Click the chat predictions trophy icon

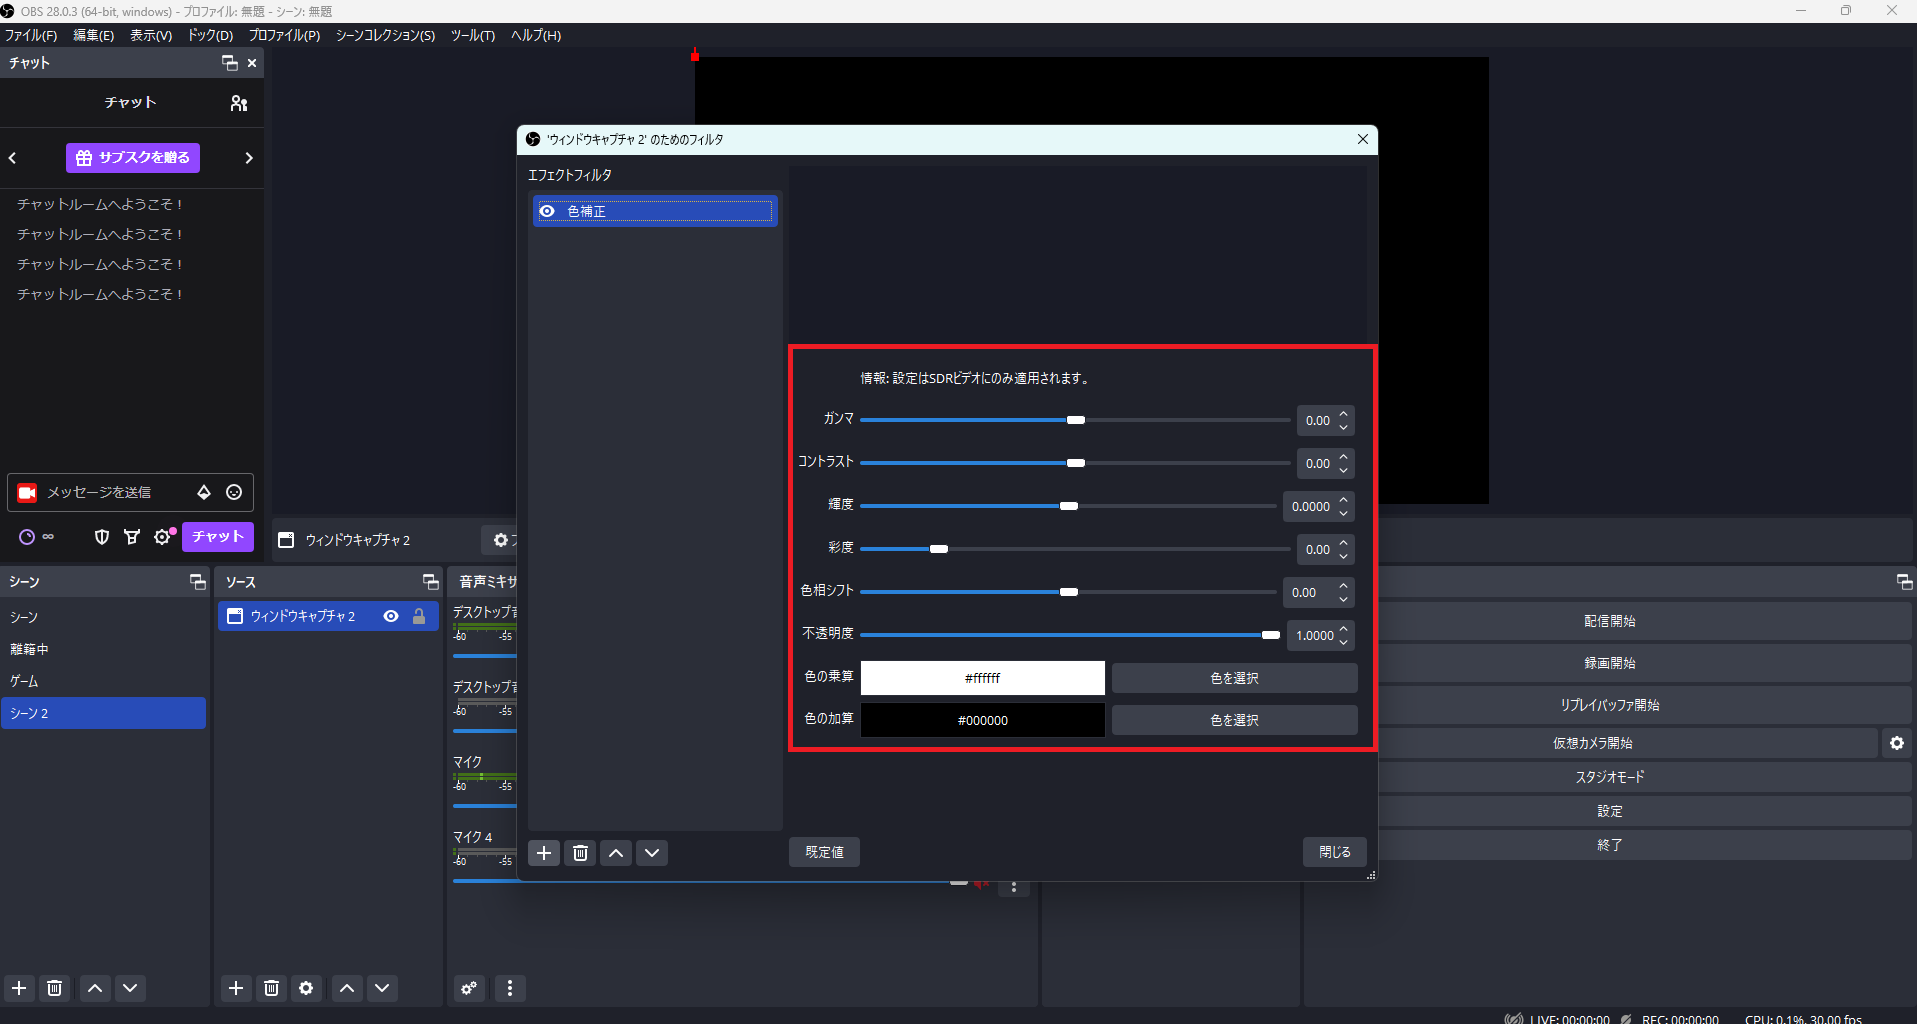(x=131, y=537)
